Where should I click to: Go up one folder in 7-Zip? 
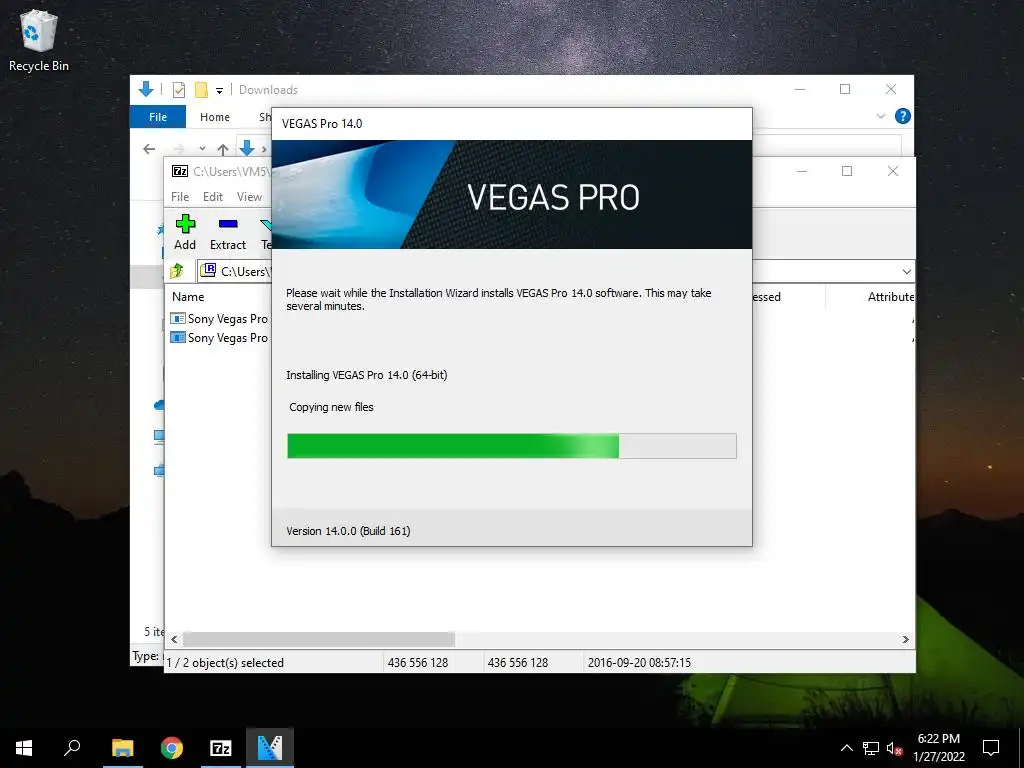point(177,271)
